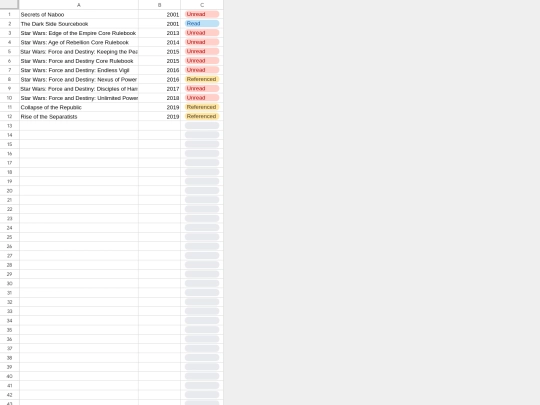
Task: Open the Unread chip for Unlimited Power row
Action: click(x=202, y=98)
